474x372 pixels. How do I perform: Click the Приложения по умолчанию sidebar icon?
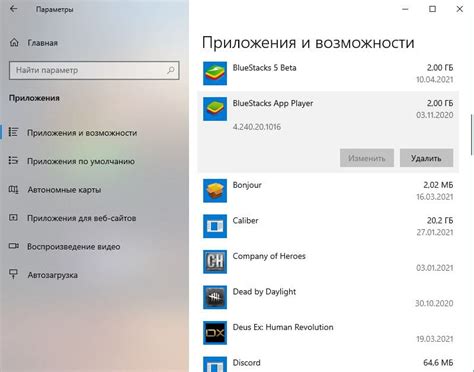tap(13, 161)
